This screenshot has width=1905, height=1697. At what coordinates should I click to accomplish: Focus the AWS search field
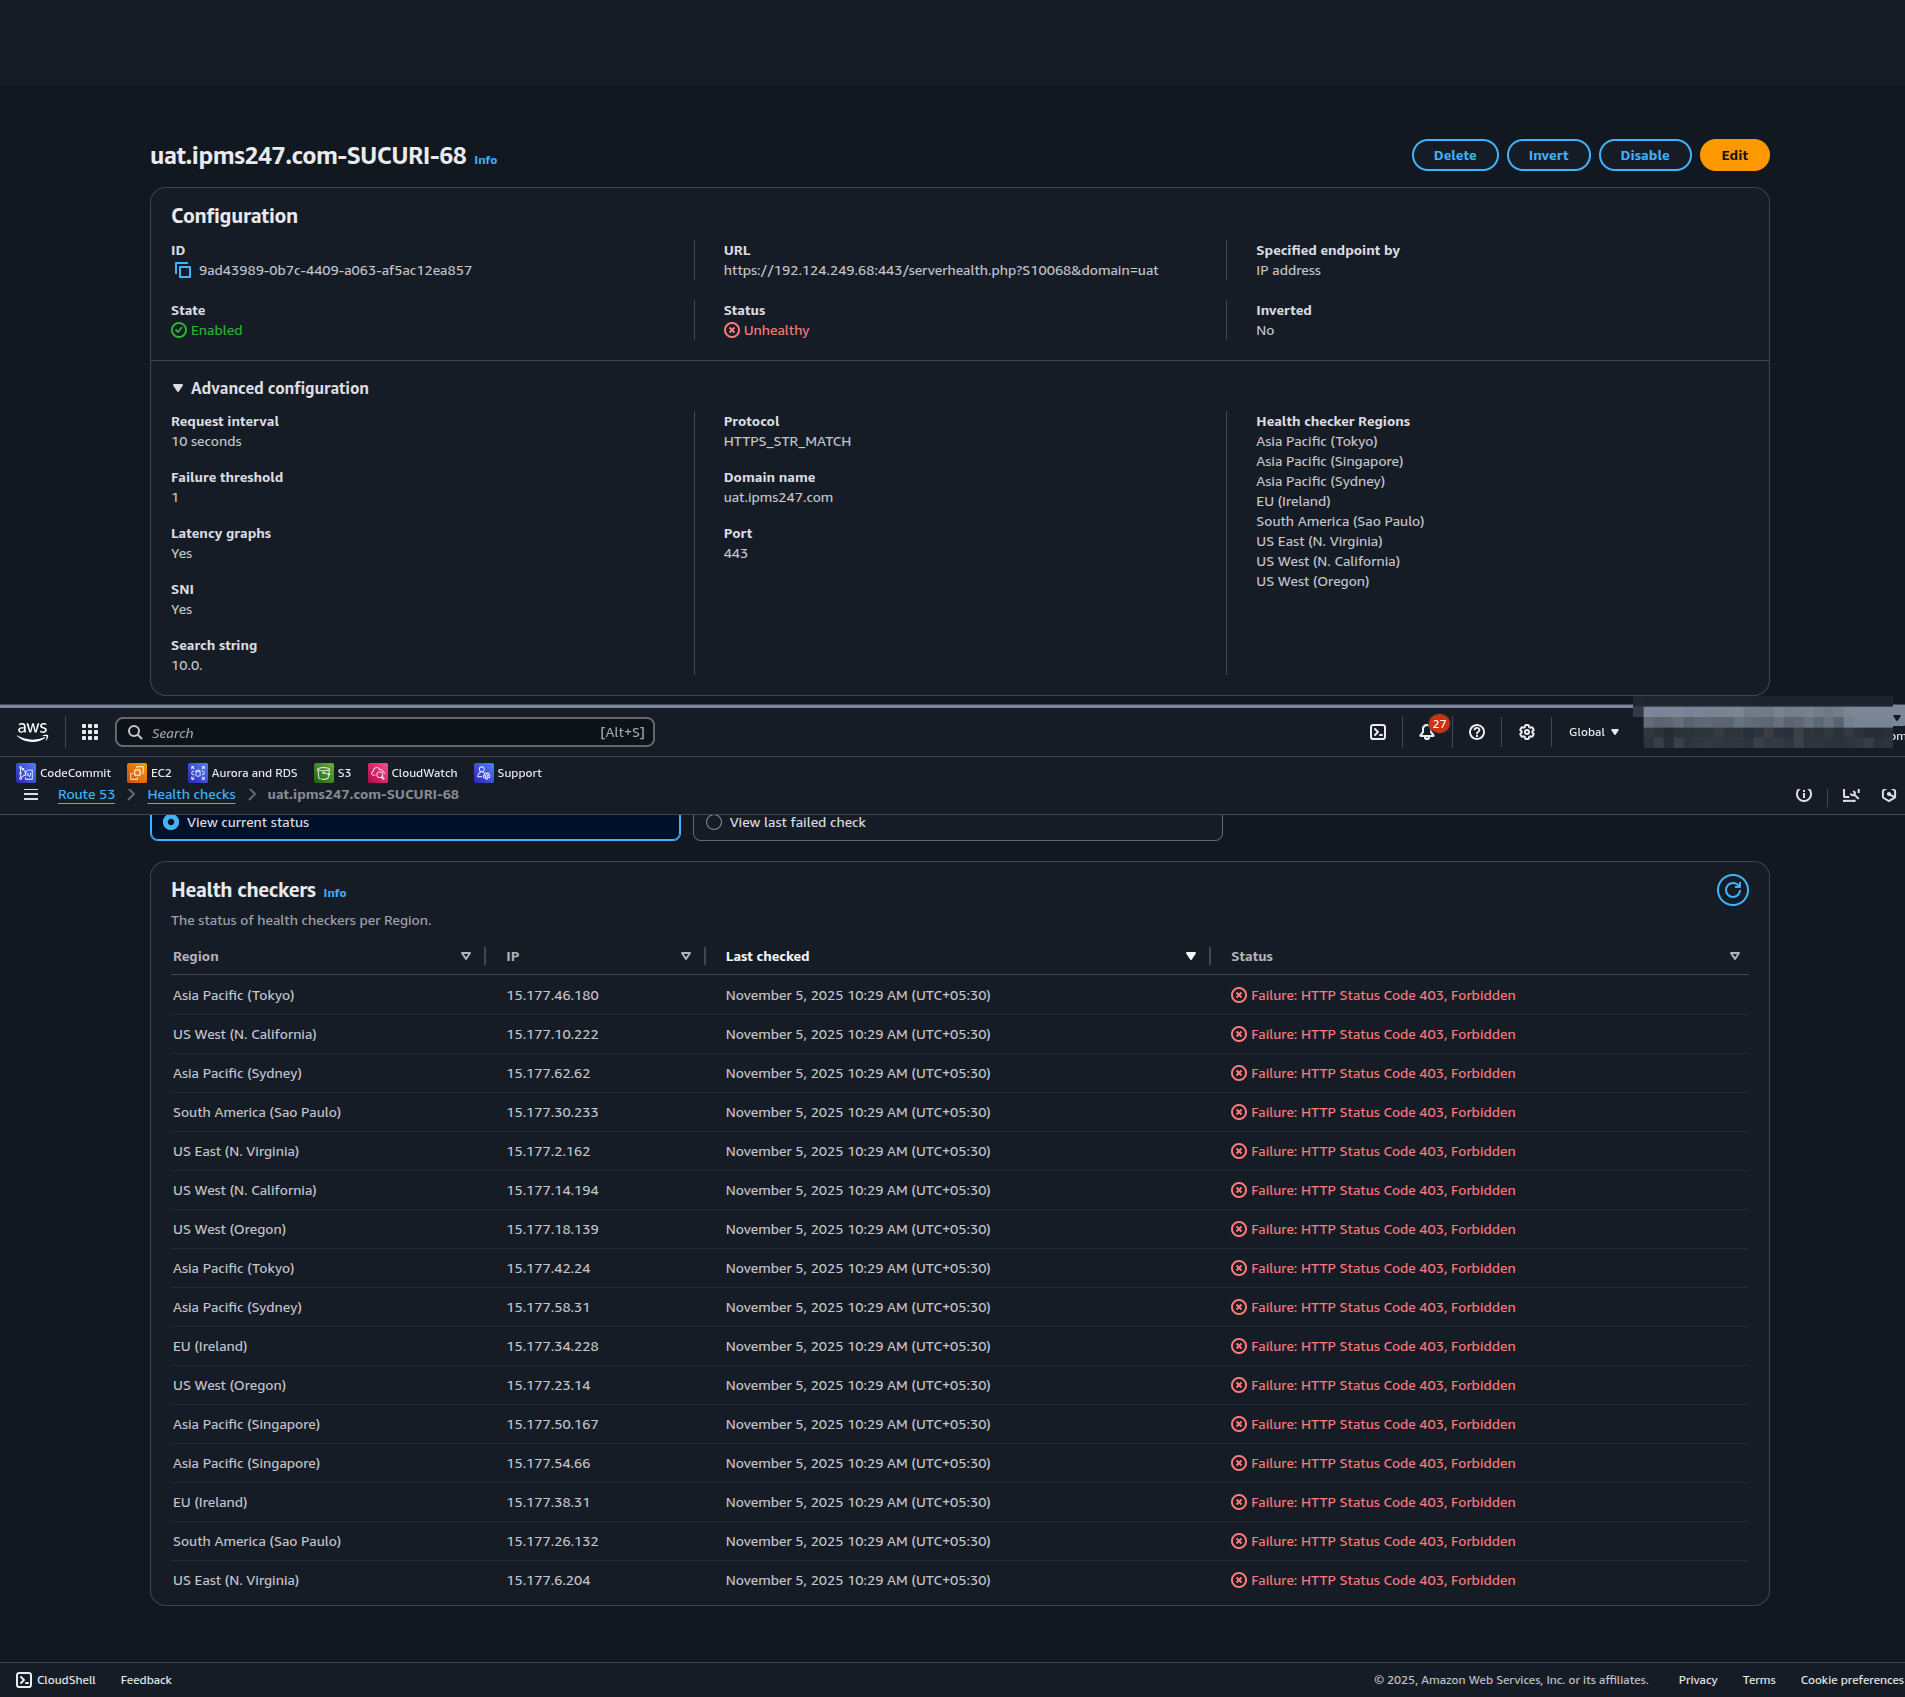(385, 732)
